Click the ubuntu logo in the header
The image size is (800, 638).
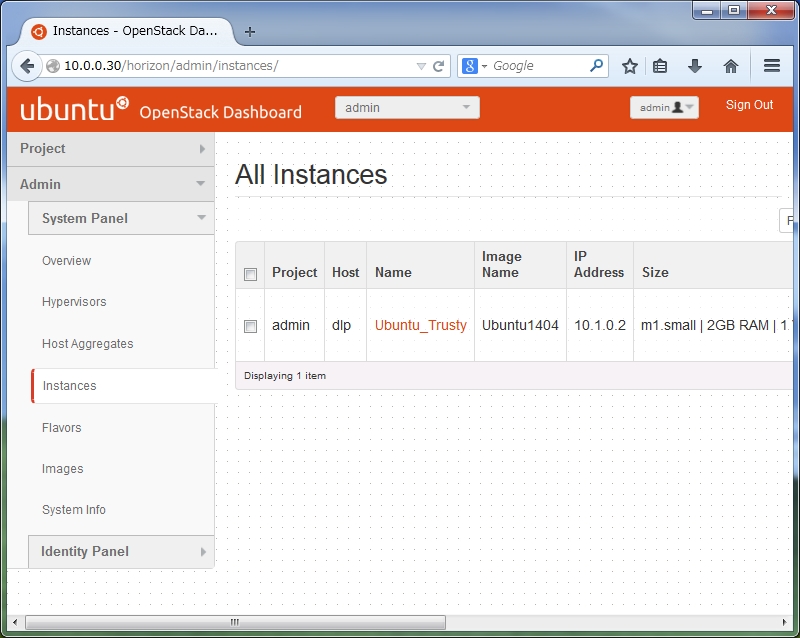coord(74,109)
